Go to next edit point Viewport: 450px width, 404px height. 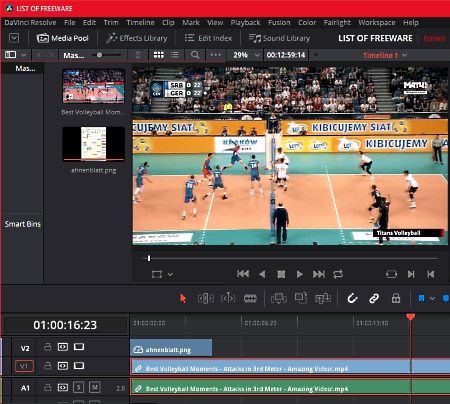tap(411, 274)
